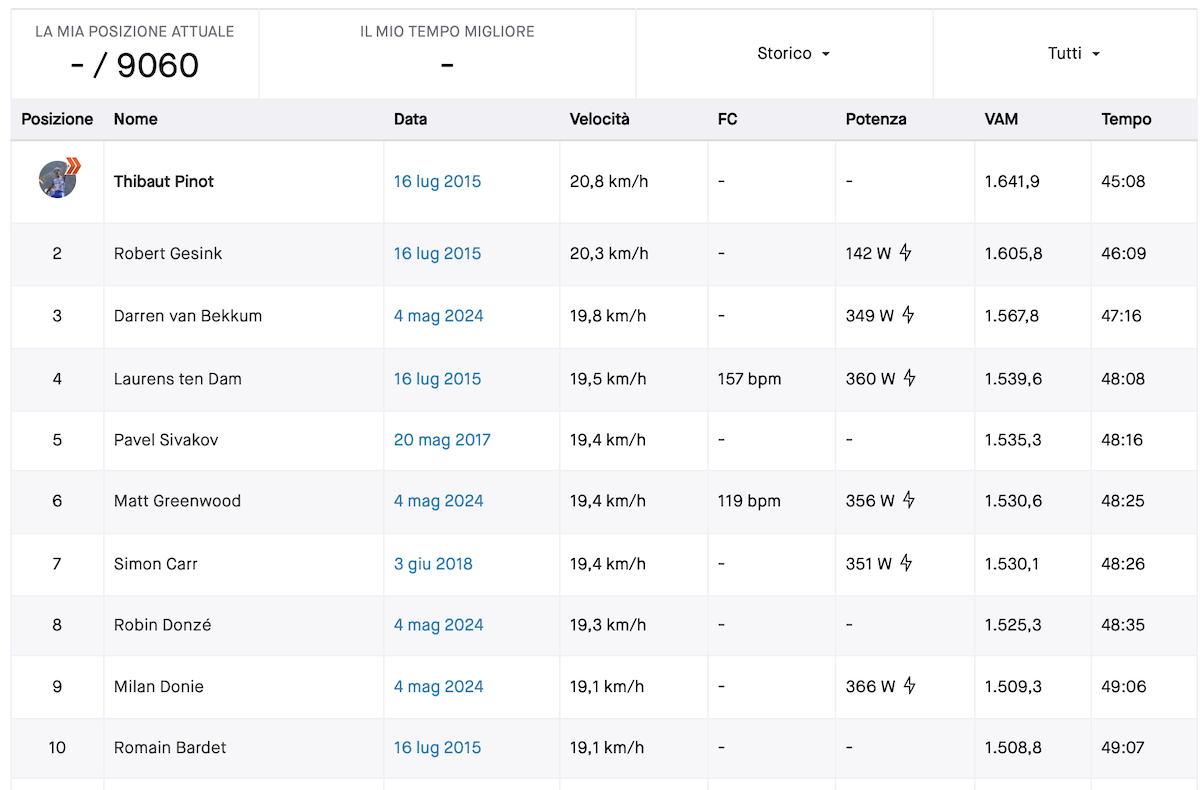The height and width of the screenshot is (790, 1200).
Task: Open Simon Carr's 3 giu 2018 activity
Action: (433, 564)
